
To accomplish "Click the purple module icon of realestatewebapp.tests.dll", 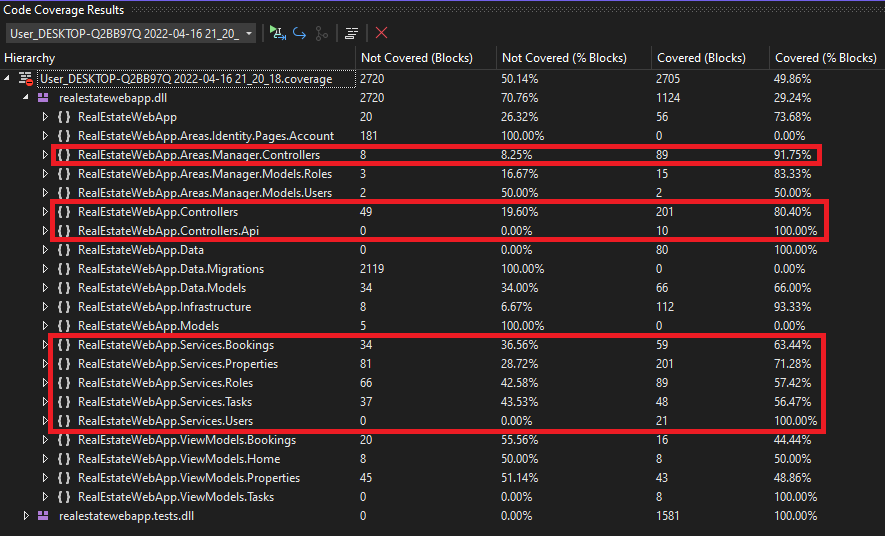I will (43, 516).
